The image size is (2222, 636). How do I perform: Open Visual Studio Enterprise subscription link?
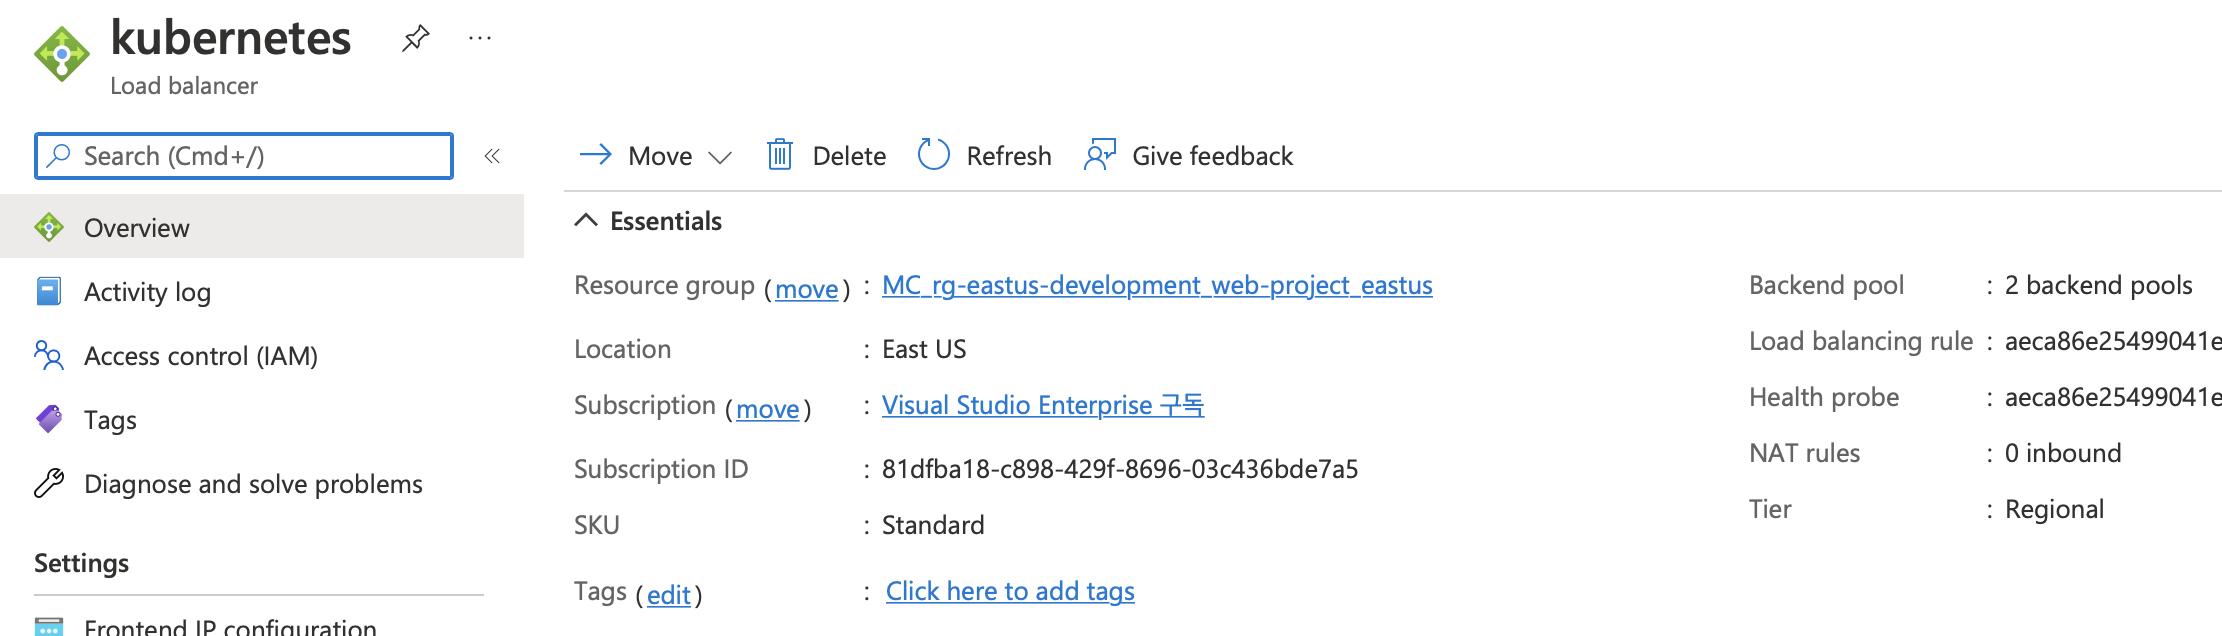(x=1043, y=405)
